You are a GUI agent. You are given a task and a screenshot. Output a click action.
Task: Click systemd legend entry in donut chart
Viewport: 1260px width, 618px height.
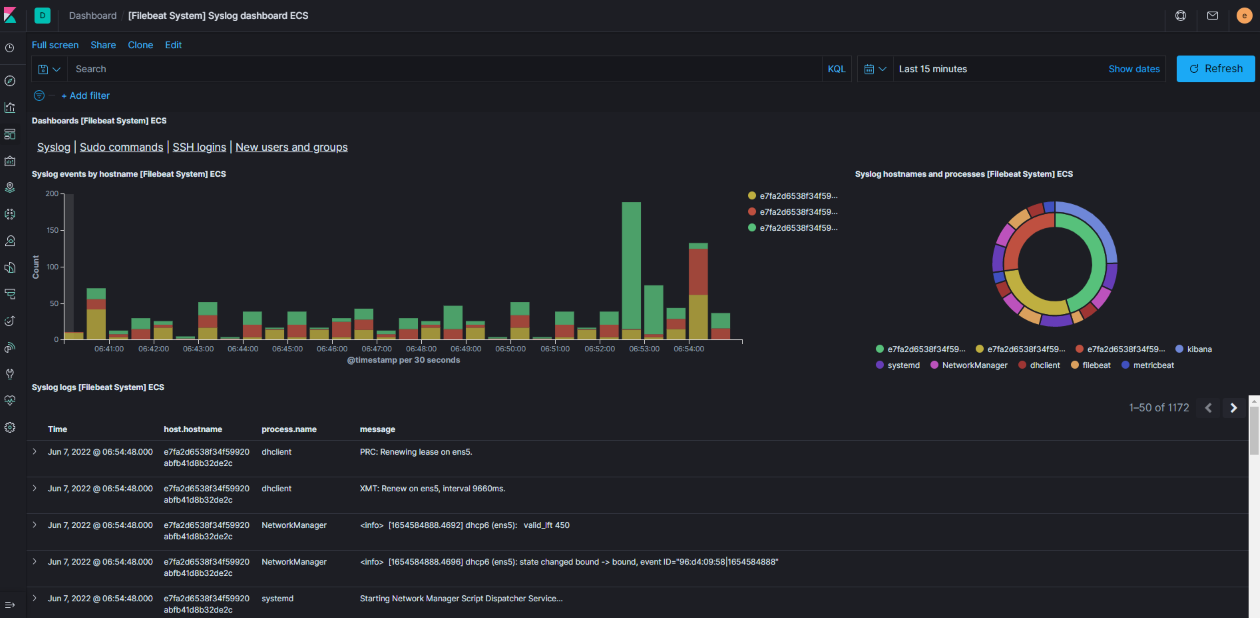click(x=899, y=365)
